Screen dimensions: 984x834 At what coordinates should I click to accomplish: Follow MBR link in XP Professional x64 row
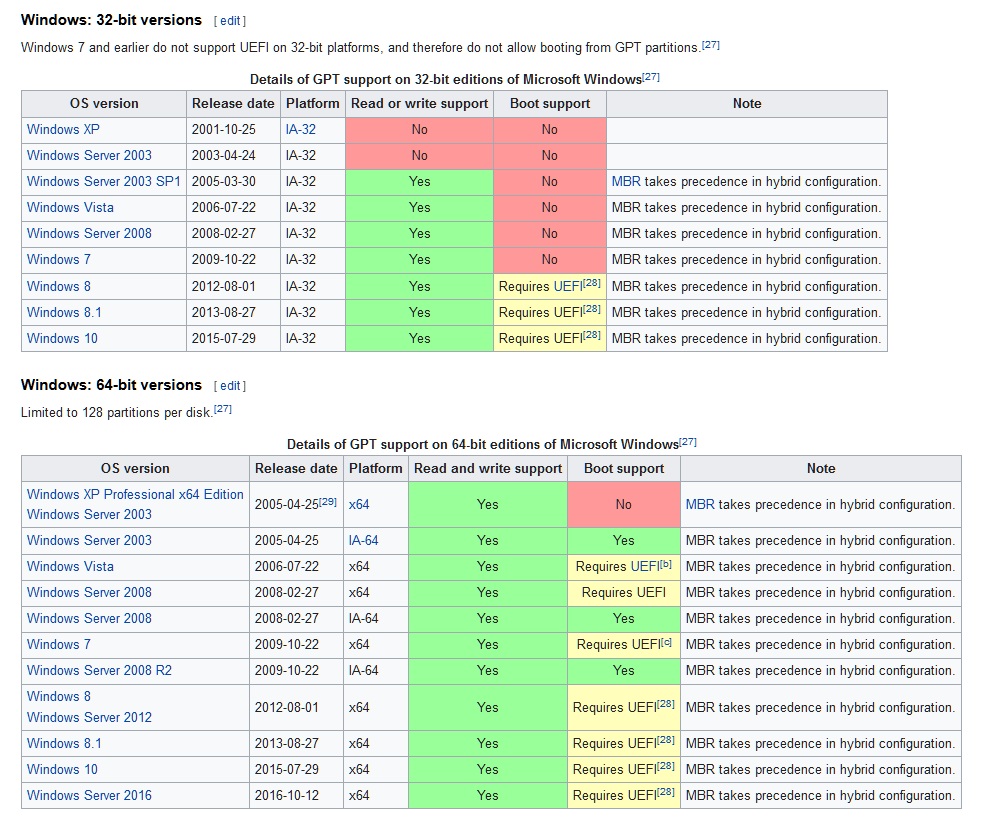(700, 505)
